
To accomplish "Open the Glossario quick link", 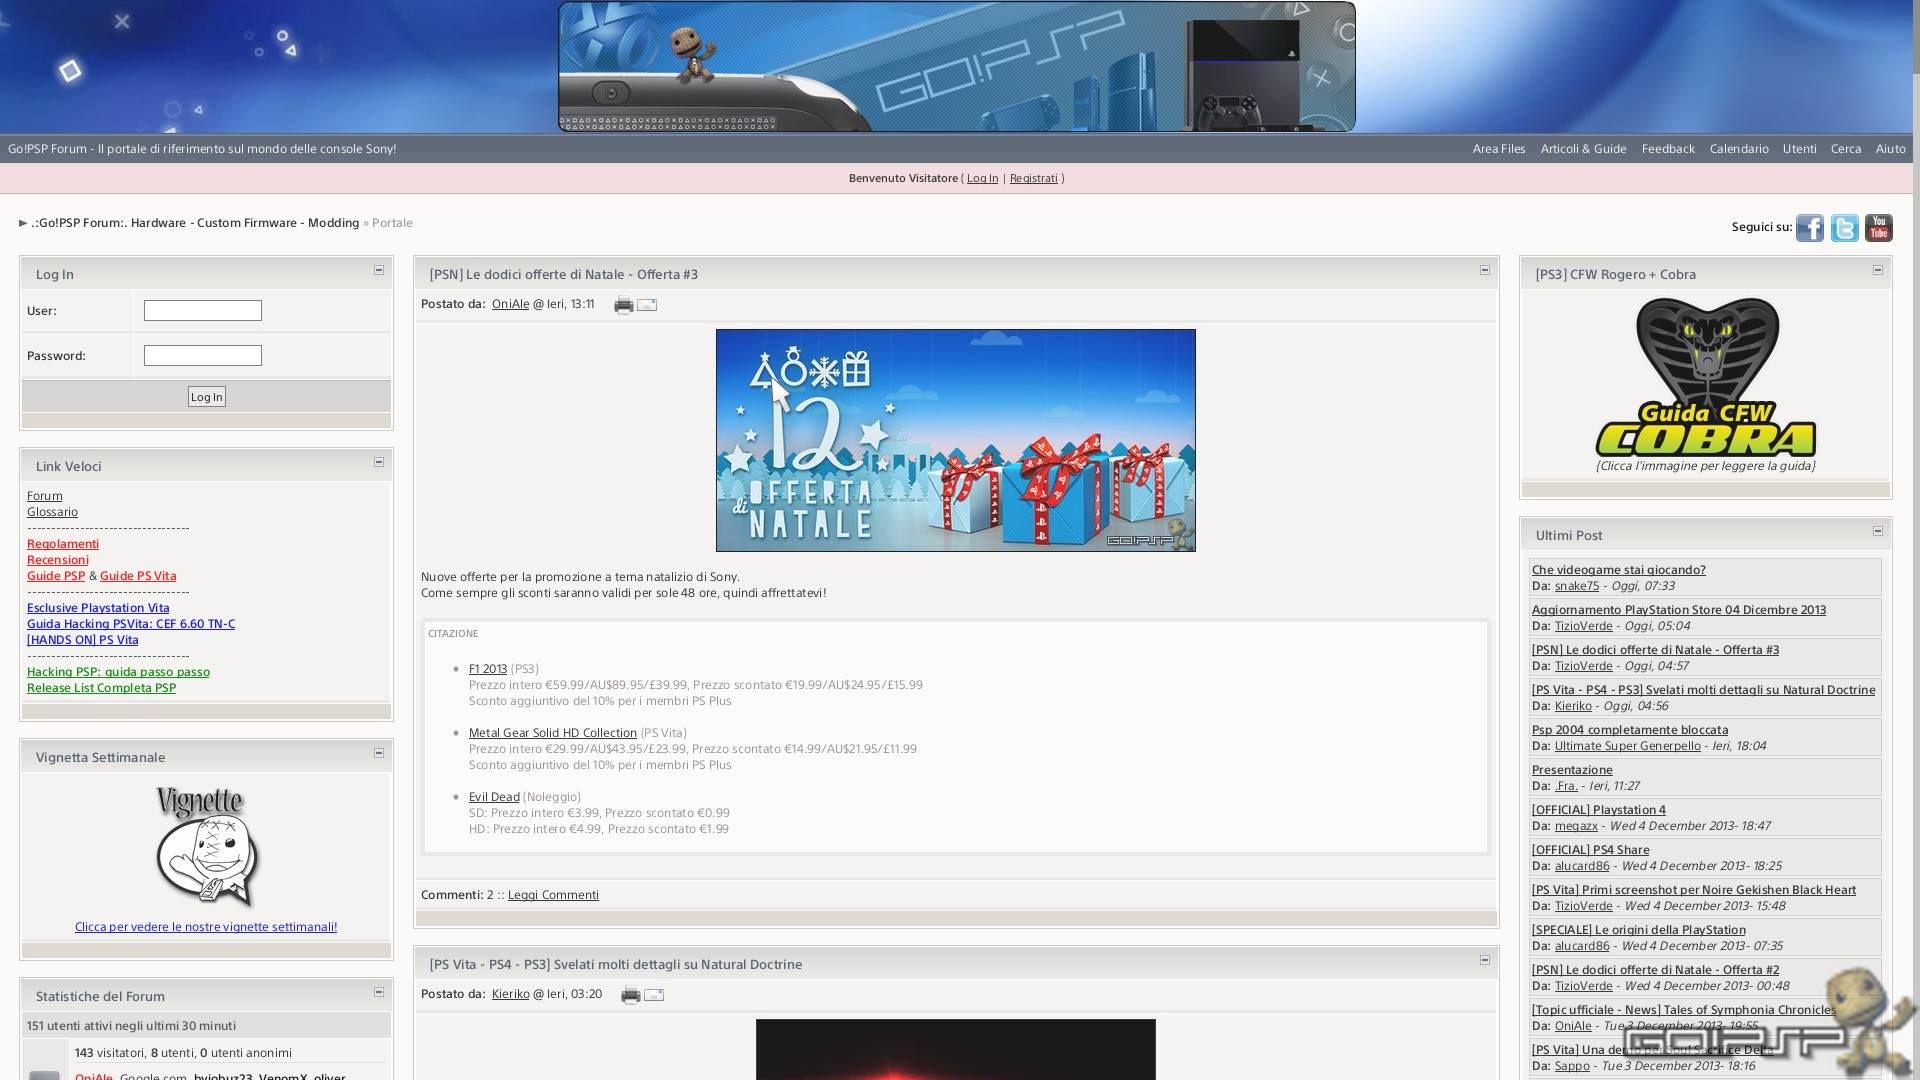I will click(52, 512).
